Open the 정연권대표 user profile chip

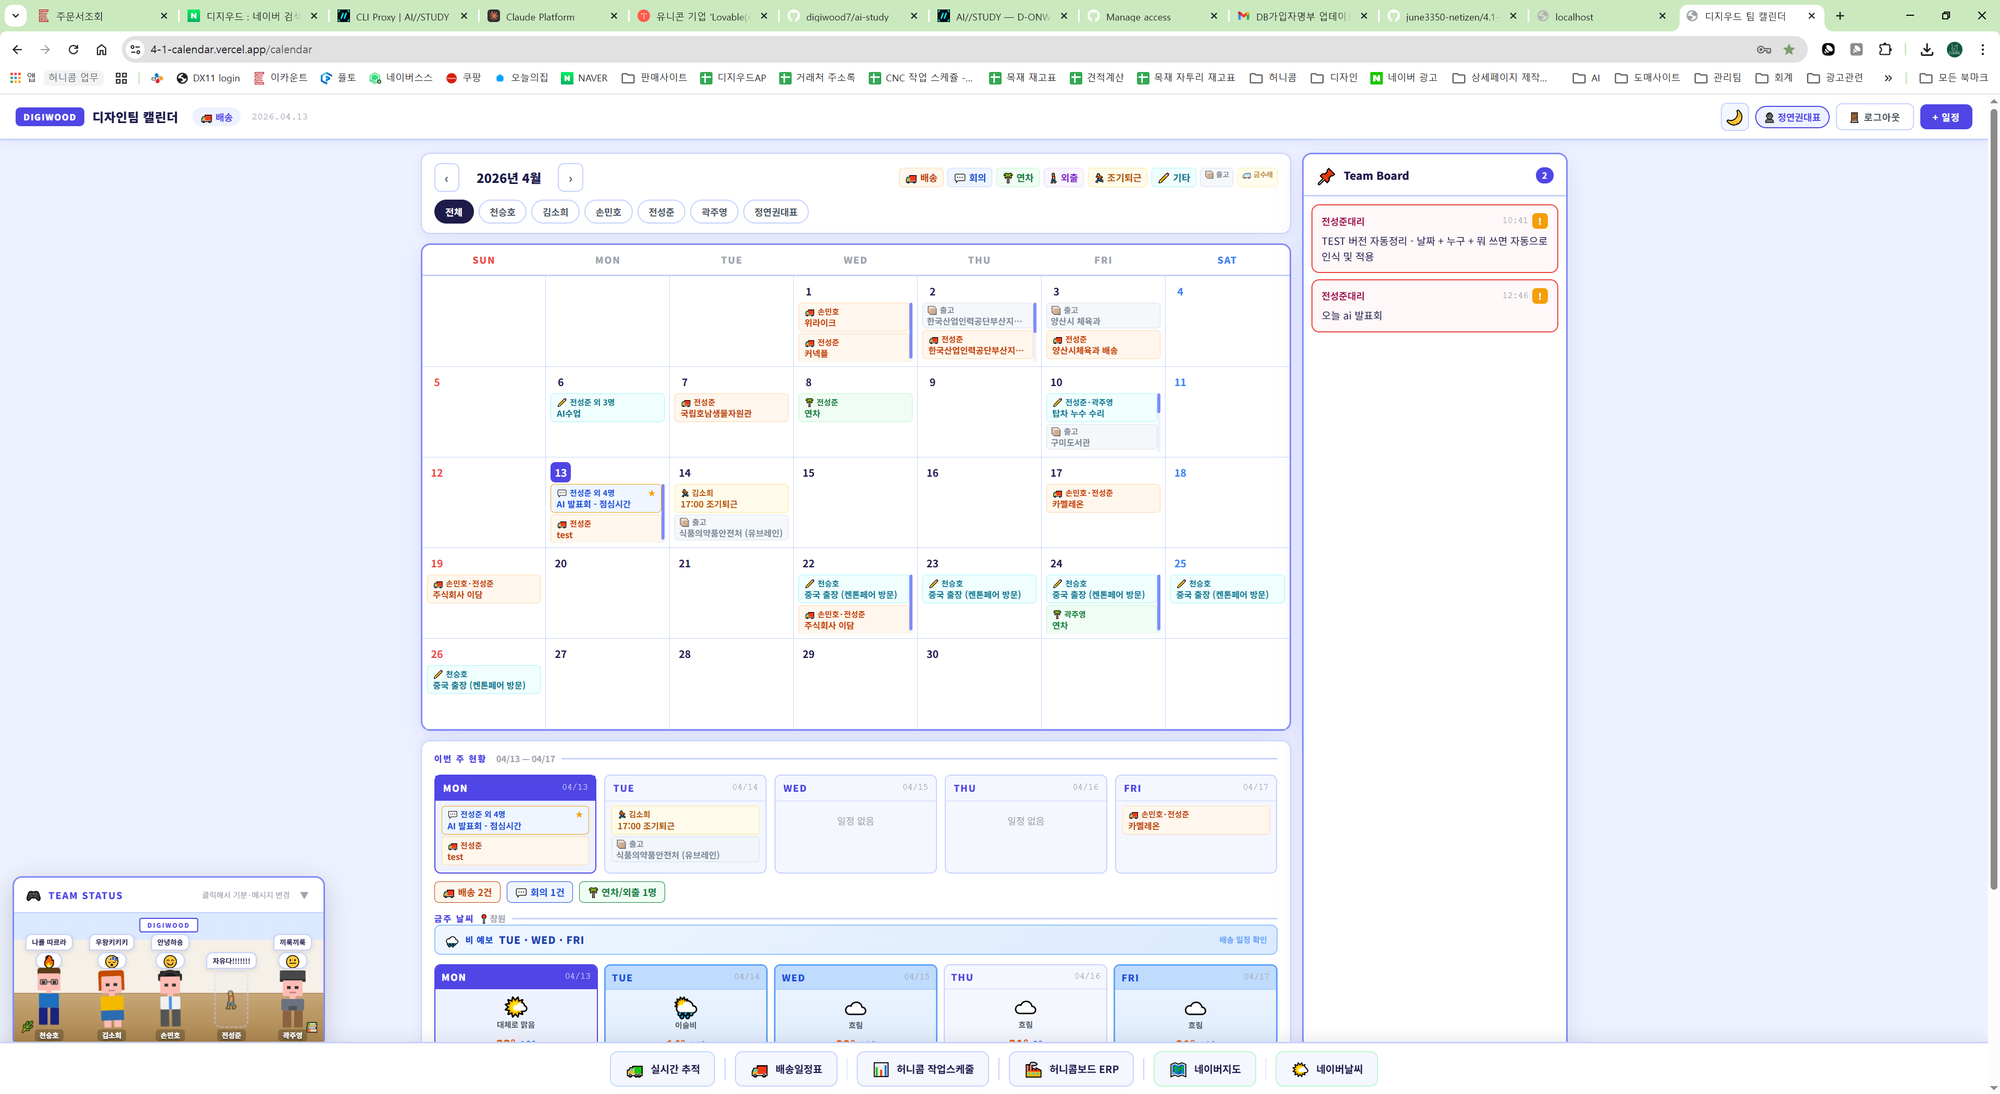coord(1792,117)
